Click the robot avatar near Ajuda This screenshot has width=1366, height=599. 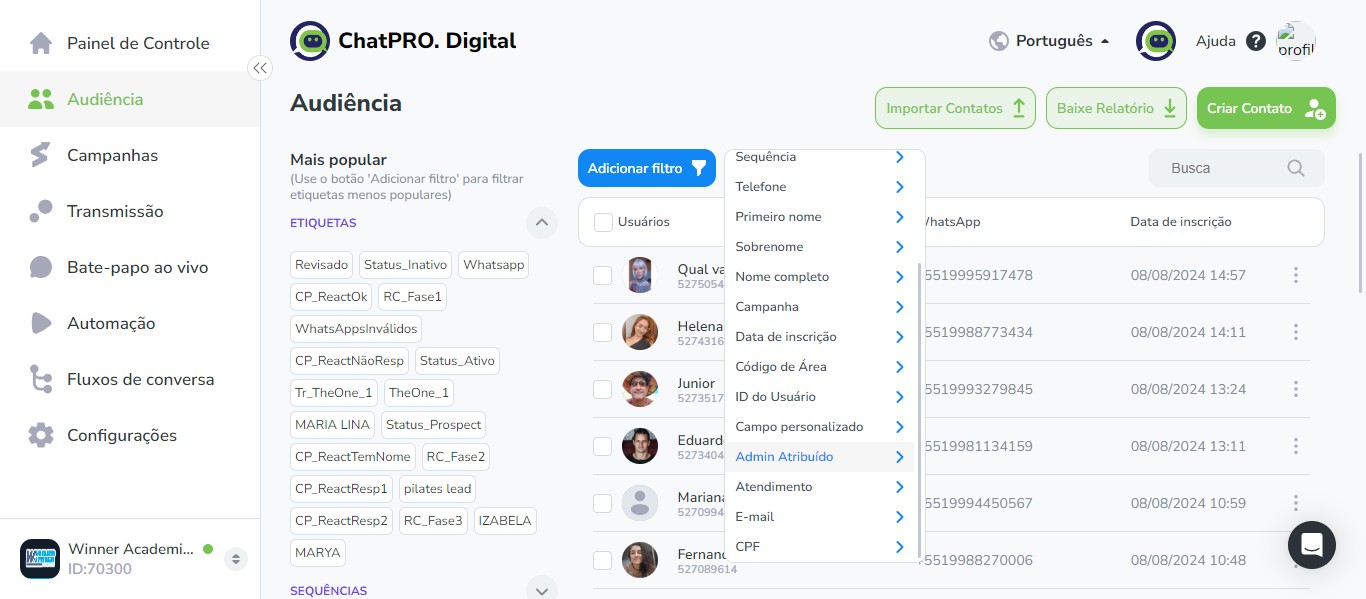1156,41
